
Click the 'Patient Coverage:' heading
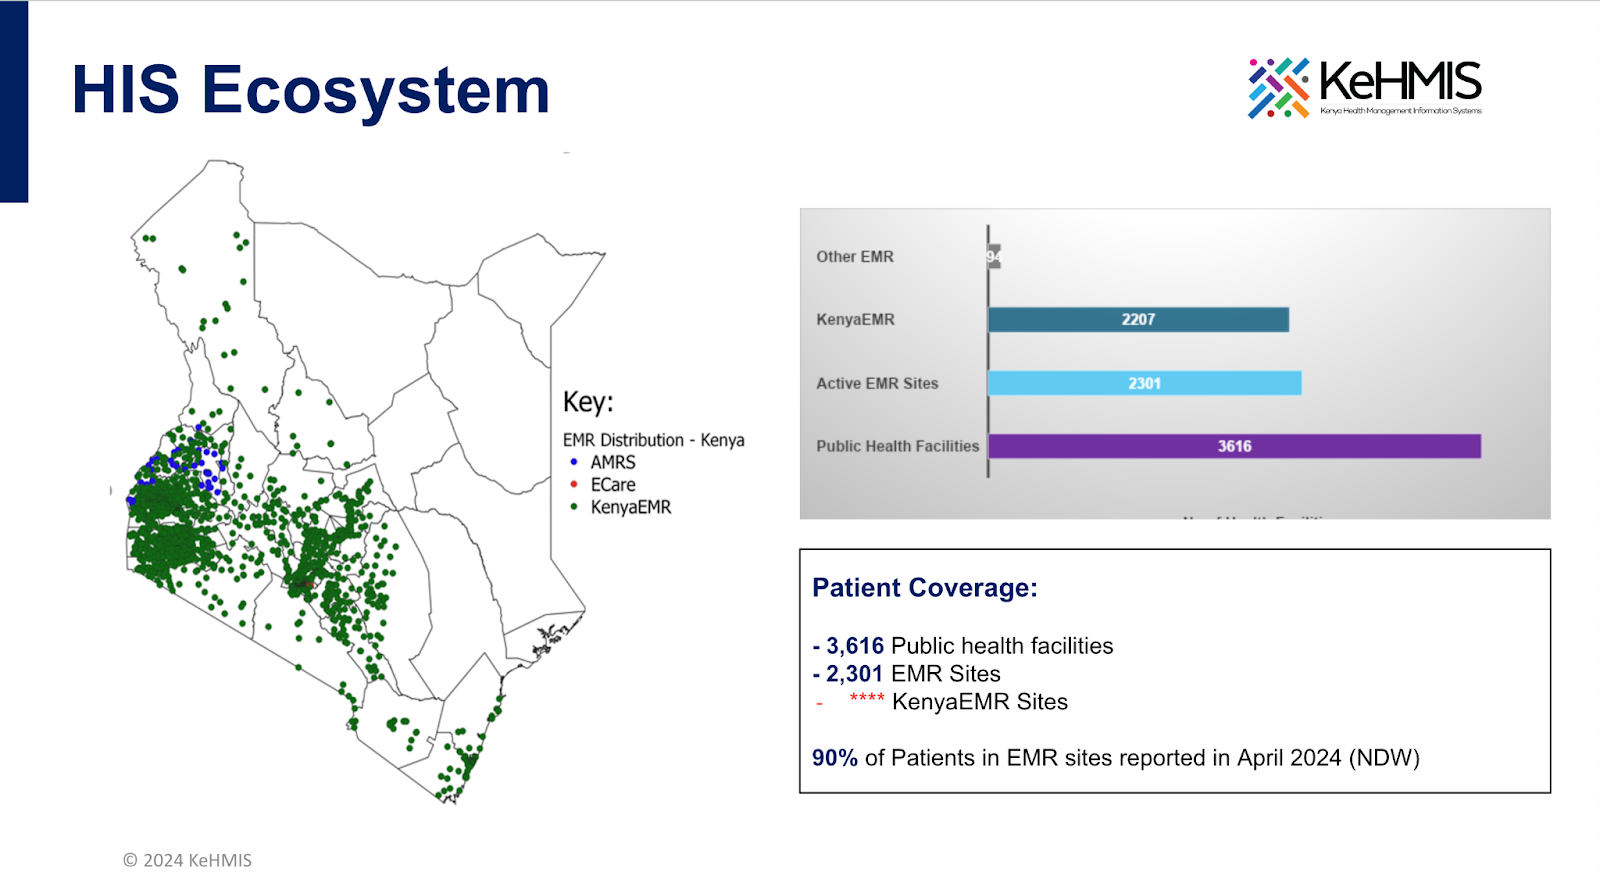pos(925,588)
